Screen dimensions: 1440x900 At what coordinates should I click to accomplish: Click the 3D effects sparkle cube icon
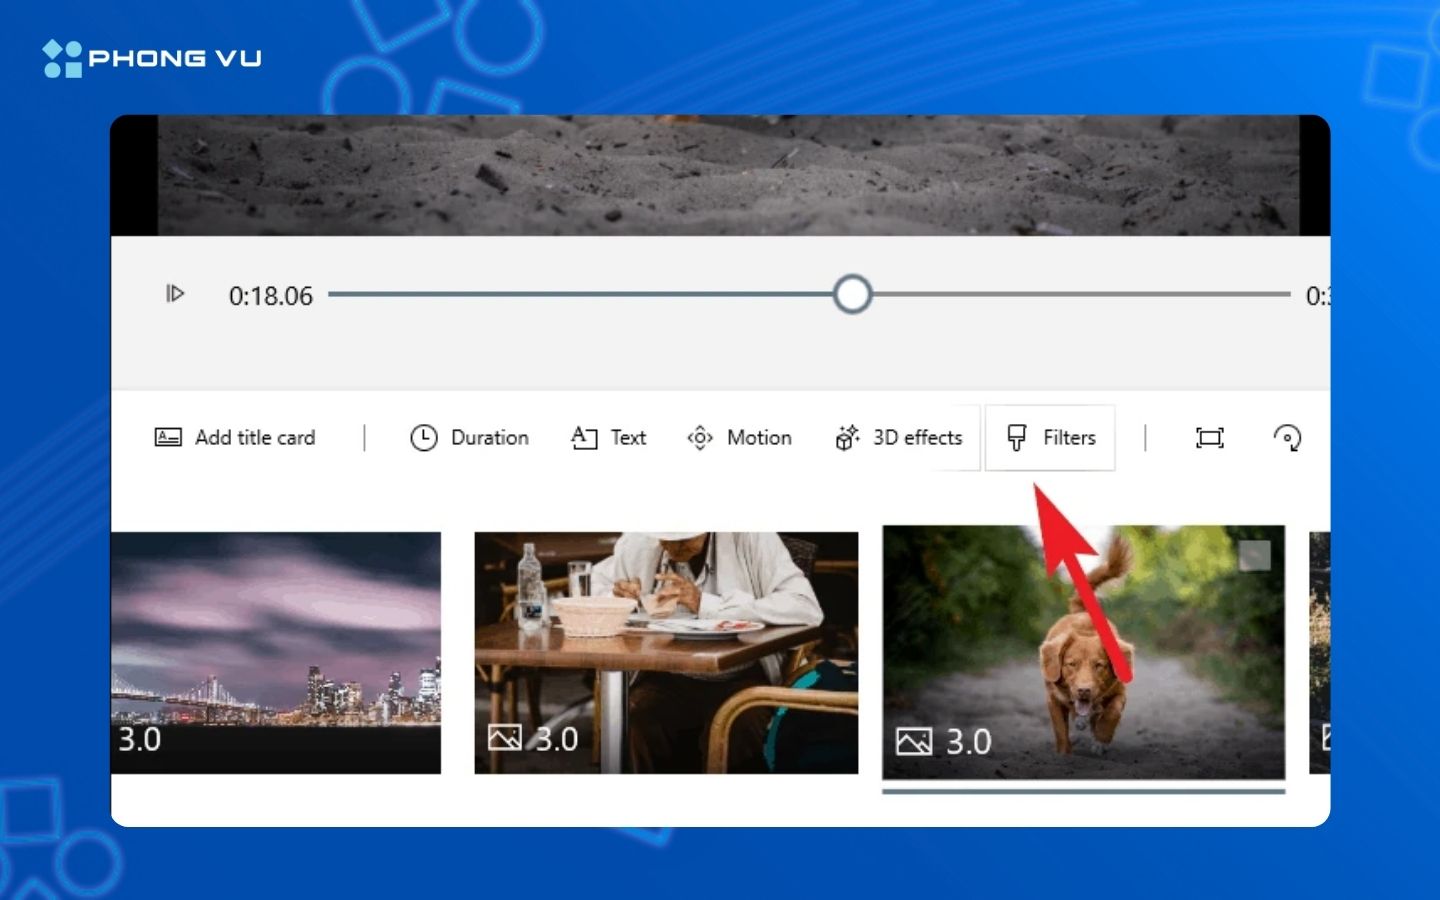tap(847, 438)
